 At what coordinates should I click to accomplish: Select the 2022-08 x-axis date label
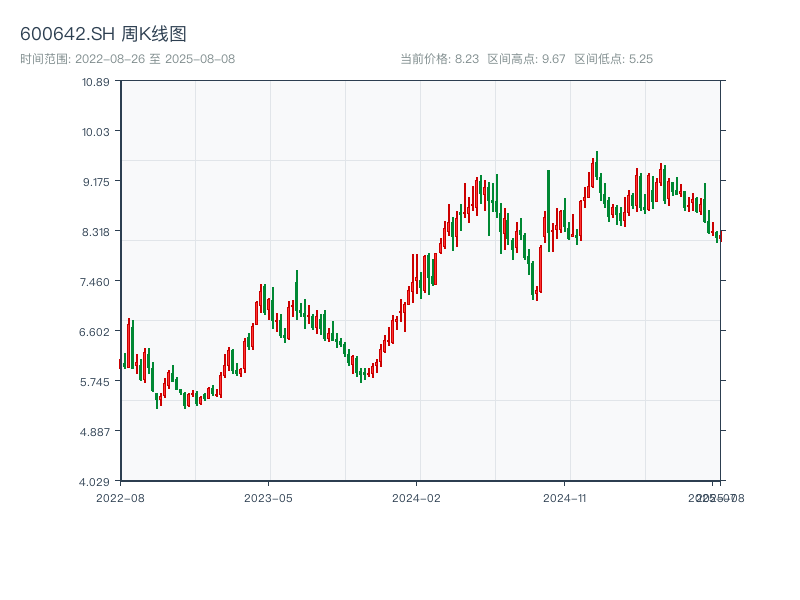(x=120, y=497)
